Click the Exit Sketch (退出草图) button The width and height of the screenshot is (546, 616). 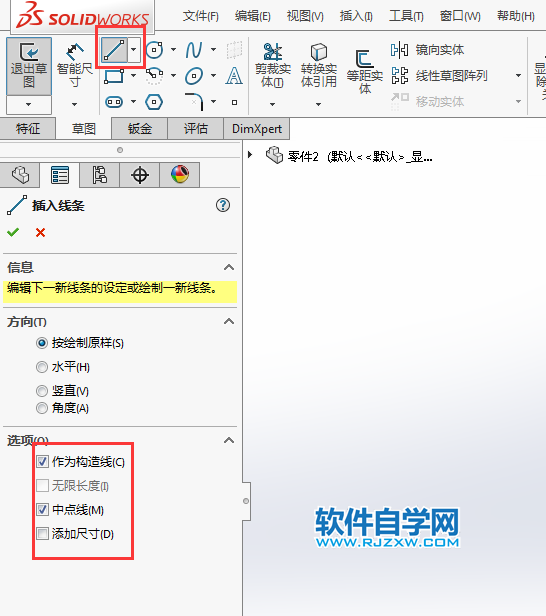coord(29,66)
